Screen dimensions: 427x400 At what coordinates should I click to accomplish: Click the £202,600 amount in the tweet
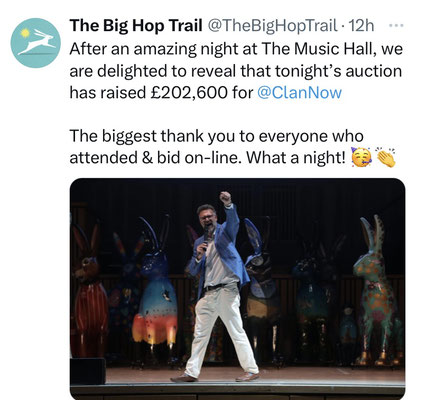pyautogui.click(x=189, y=93)
